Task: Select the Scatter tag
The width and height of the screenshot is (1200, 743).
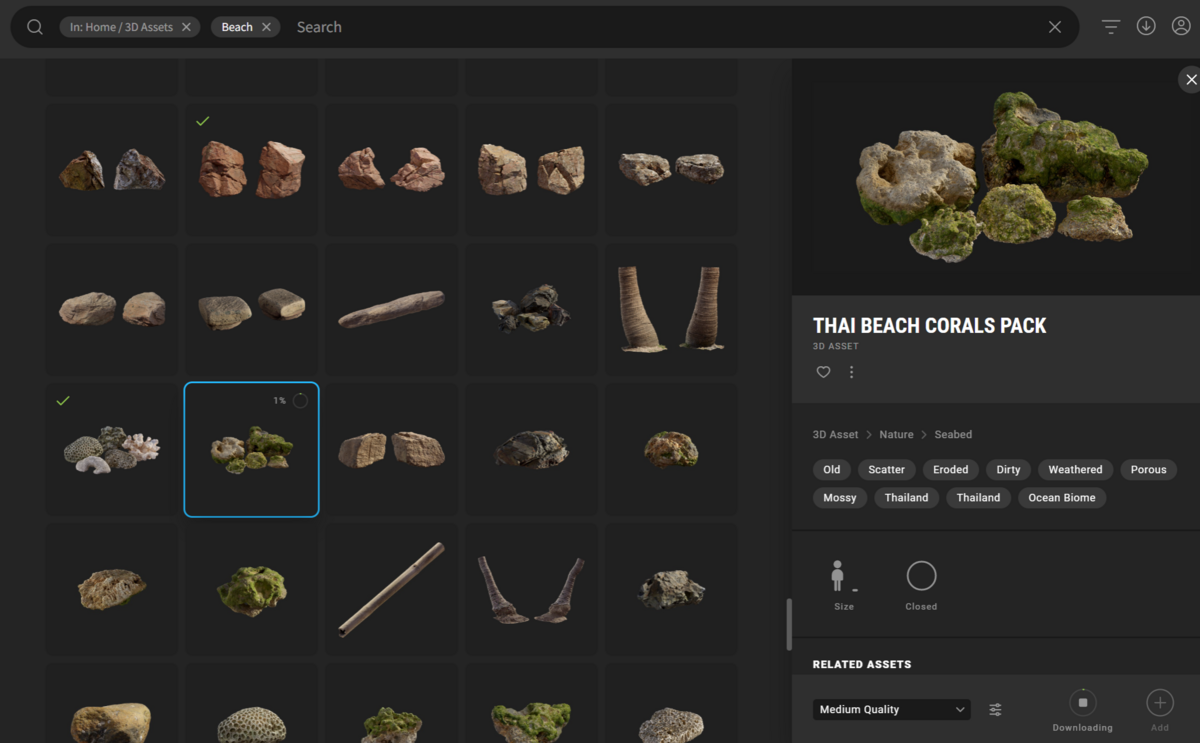Action: click(886, 469)
